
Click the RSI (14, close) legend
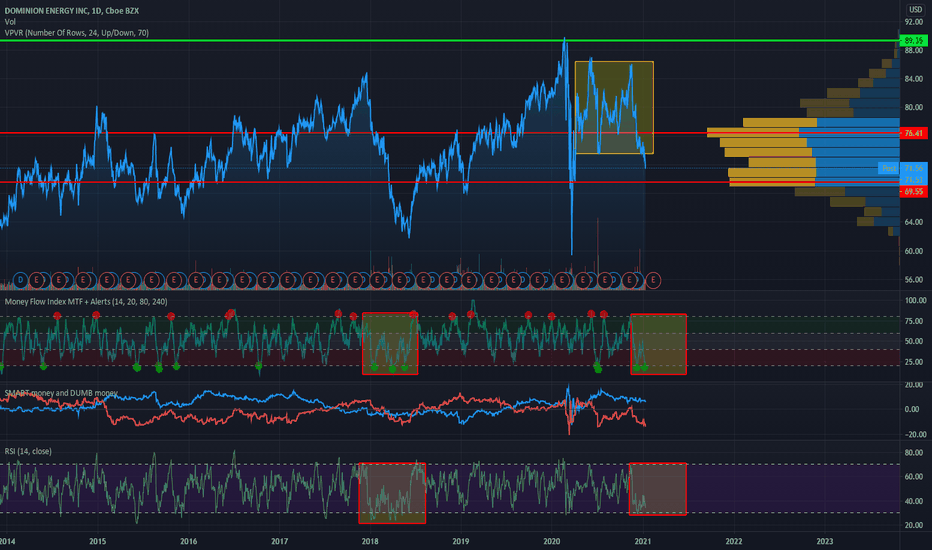pos(28,451)
